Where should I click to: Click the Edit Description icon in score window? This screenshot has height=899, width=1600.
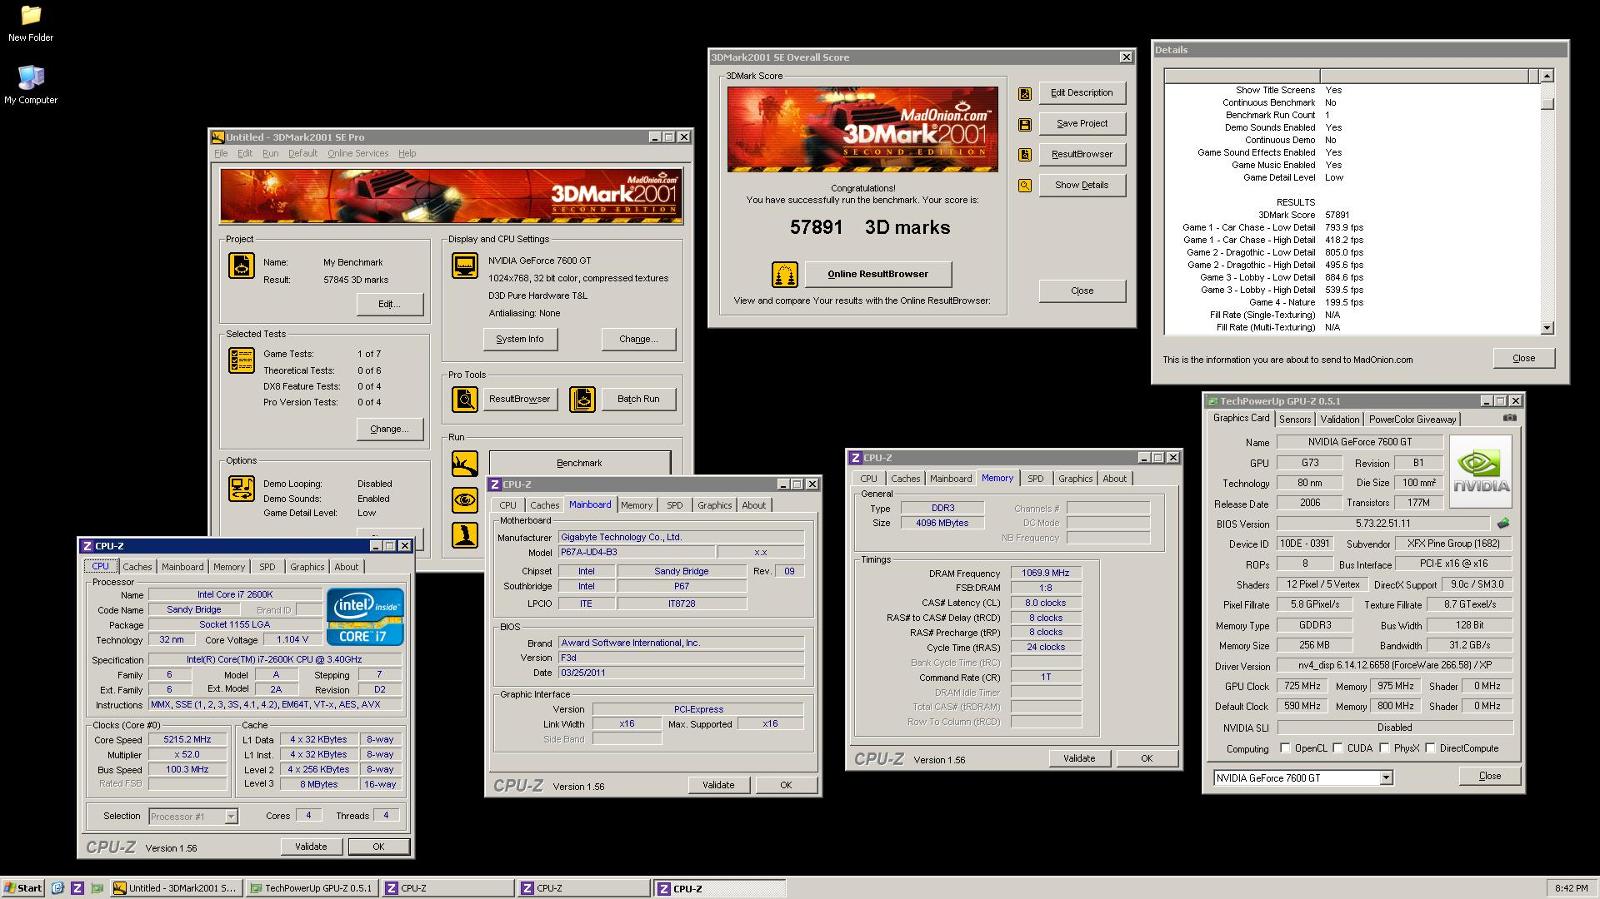pyautogui.click(x=1025, y=93)
